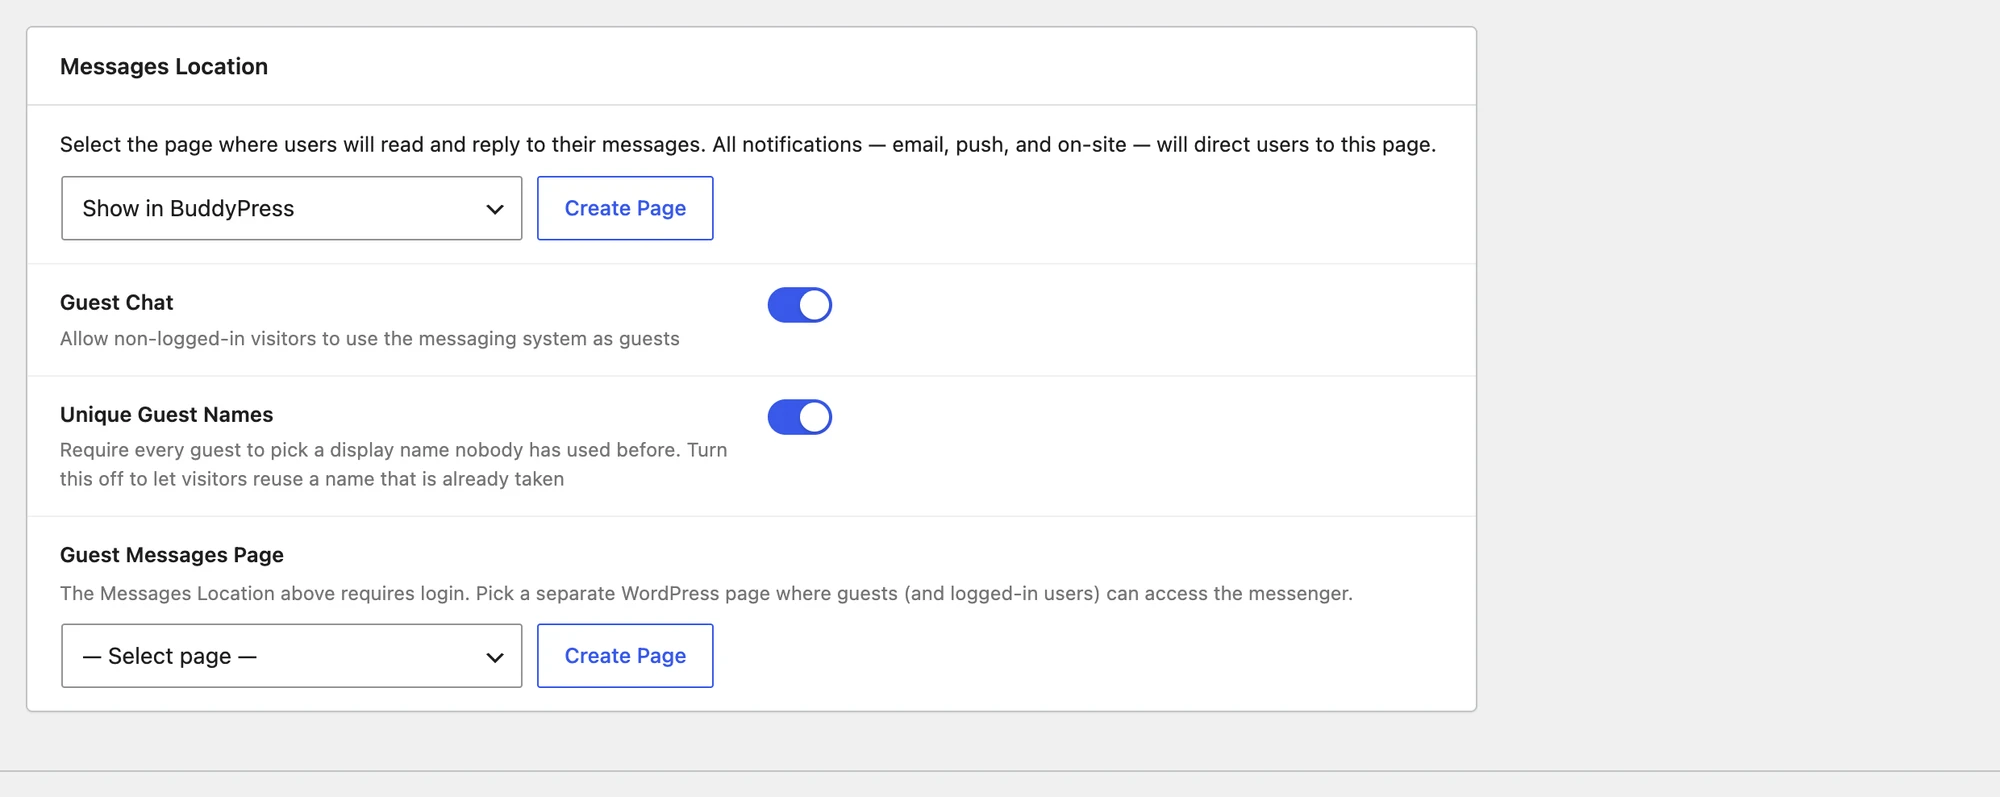Open the Show in BuddyPress dropdown

pyautogui.click(x=292, y=208)
